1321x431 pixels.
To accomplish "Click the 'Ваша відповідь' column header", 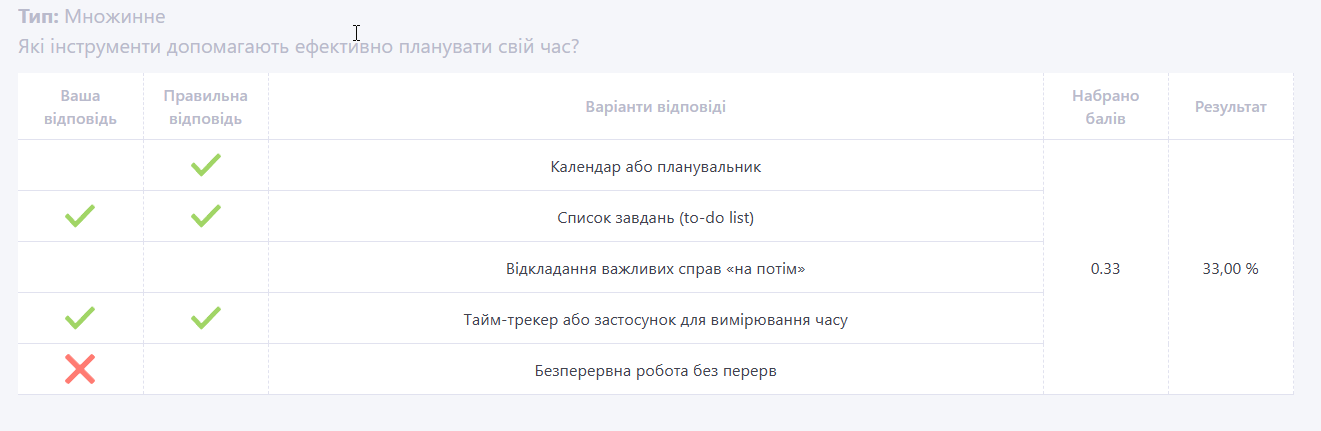I will point(80,107).
